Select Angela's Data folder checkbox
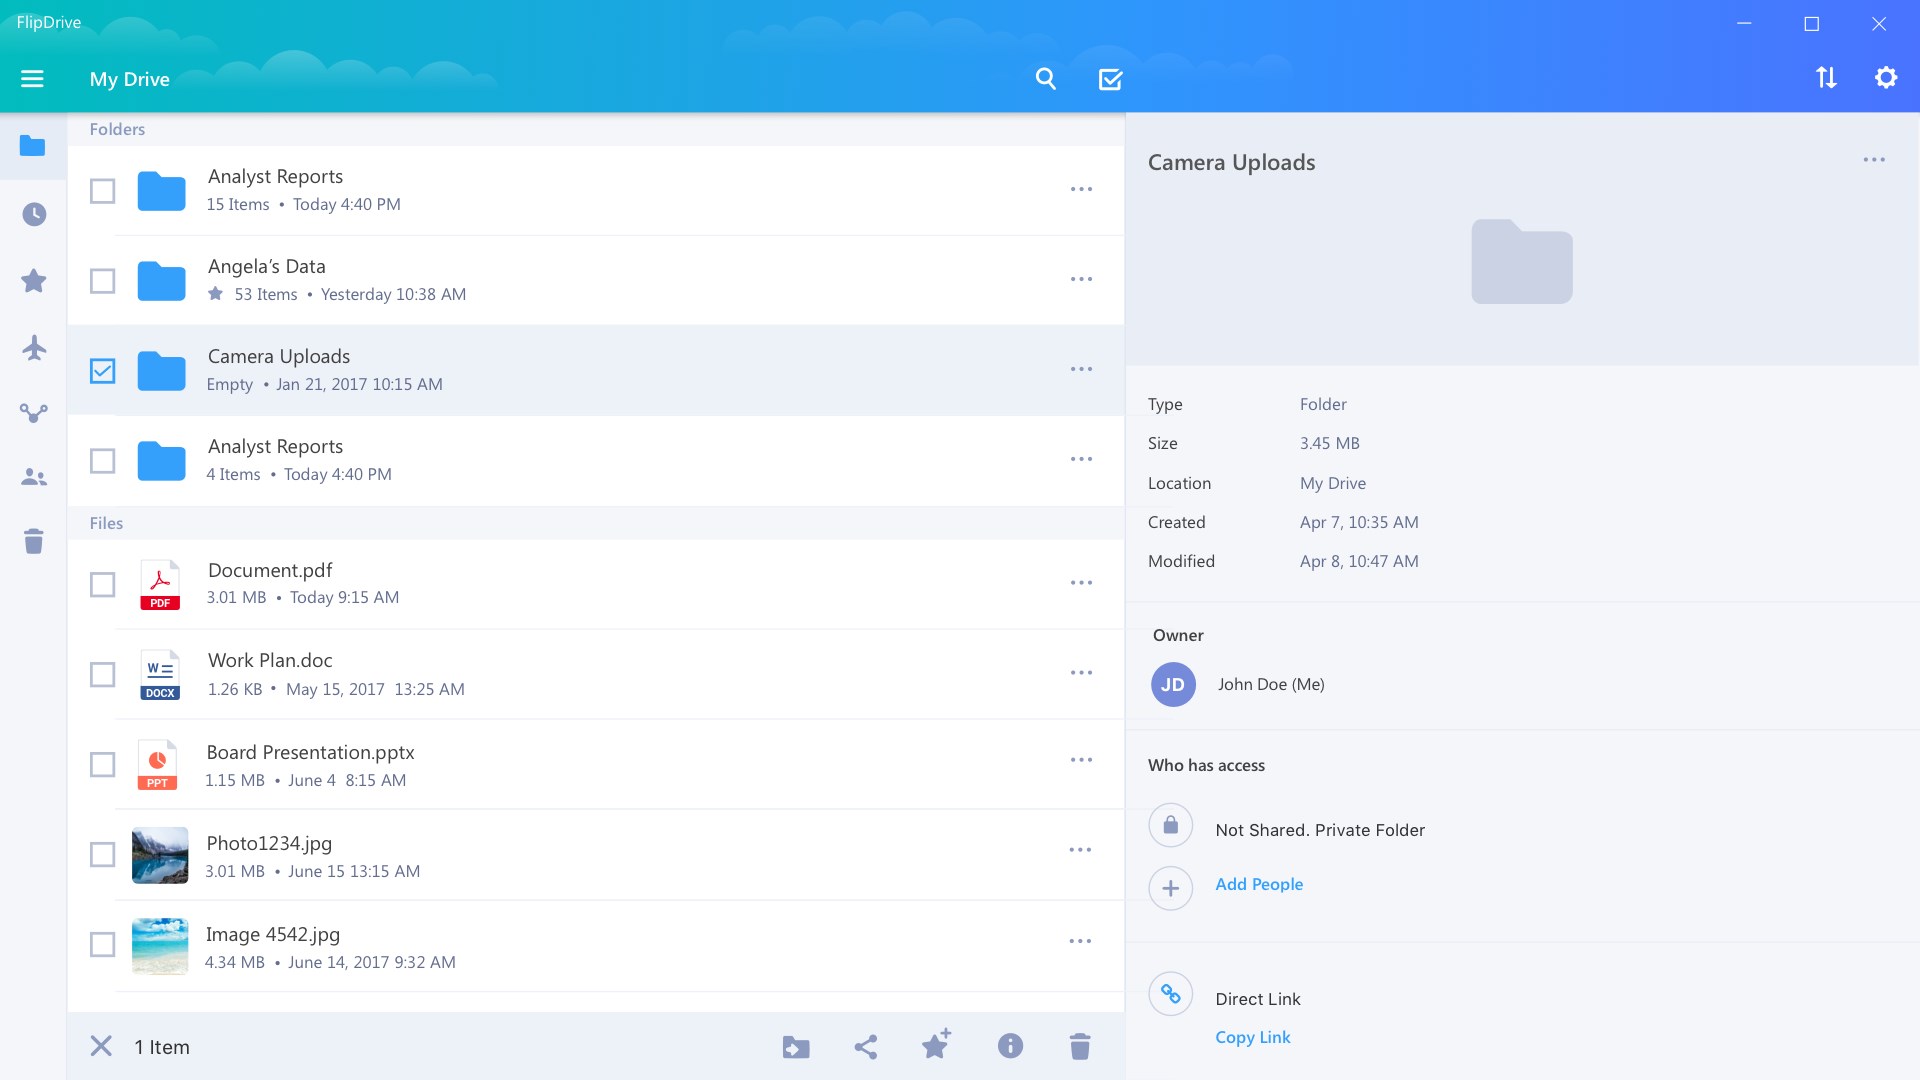1920x1080 pixels. 102,281
